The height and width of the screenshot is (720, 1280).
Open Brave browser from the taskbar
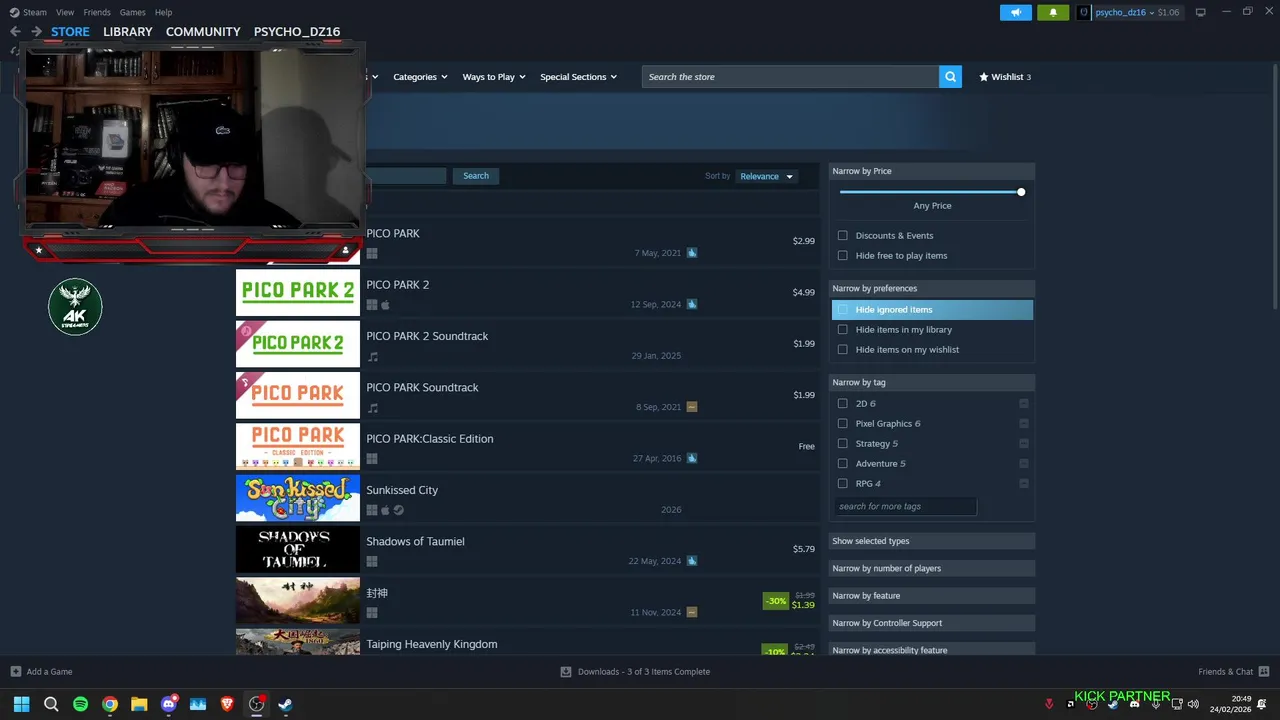tap(227, 704)
